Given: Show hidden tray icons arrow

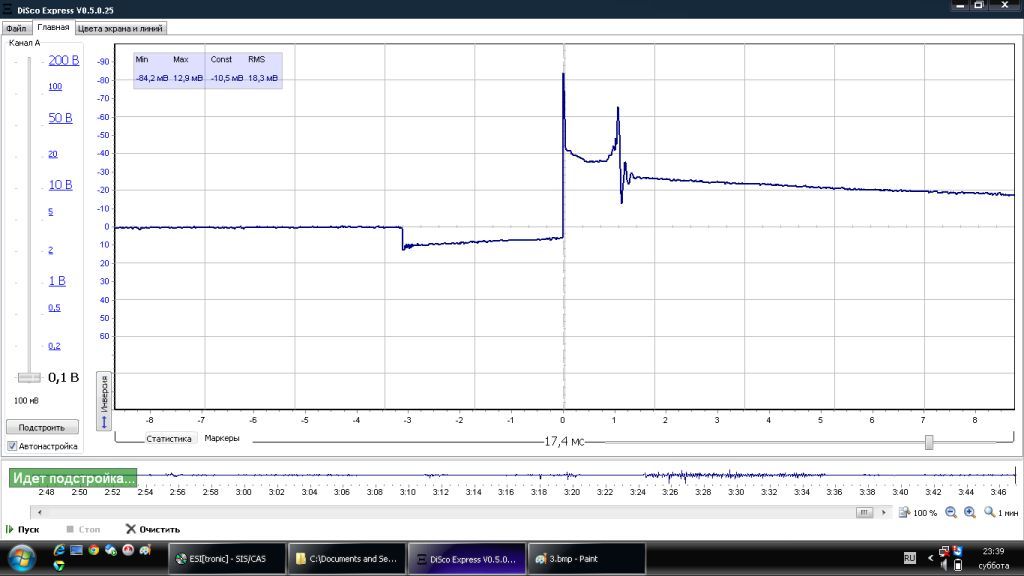Looking at the screenshot, I should (x=930, y=558).
